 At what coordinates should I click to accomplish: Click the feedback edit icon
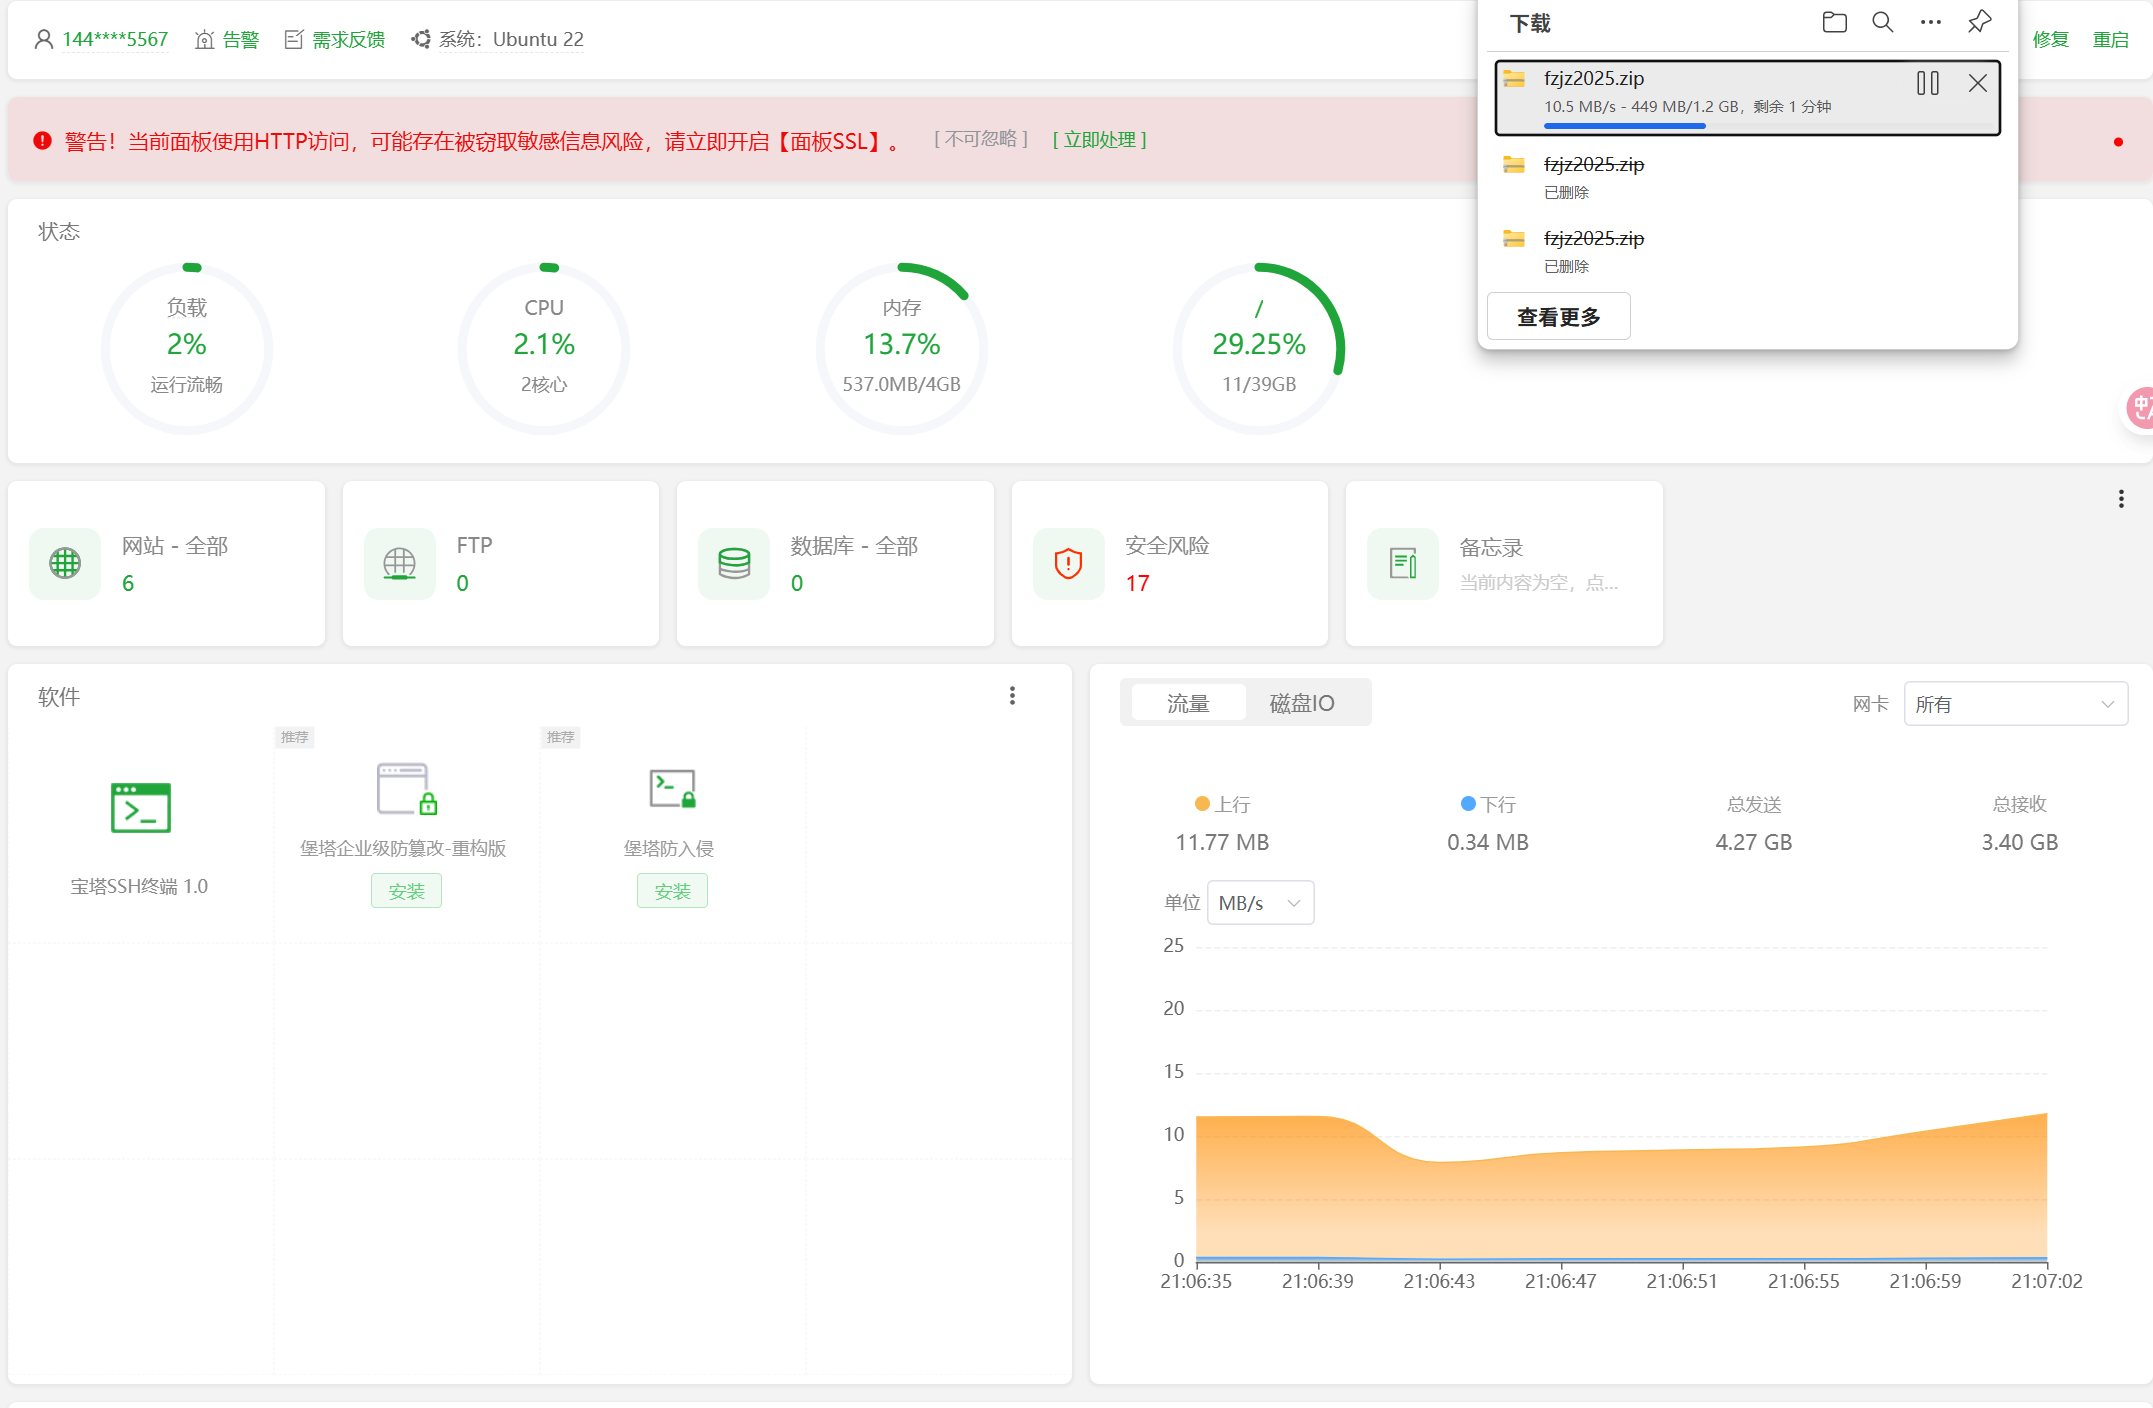(x=294, y=39)
